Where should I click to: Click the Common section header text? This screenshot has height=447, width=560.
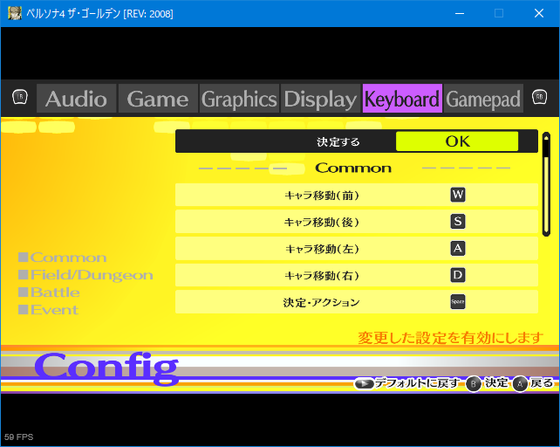(x=353, y=168)
